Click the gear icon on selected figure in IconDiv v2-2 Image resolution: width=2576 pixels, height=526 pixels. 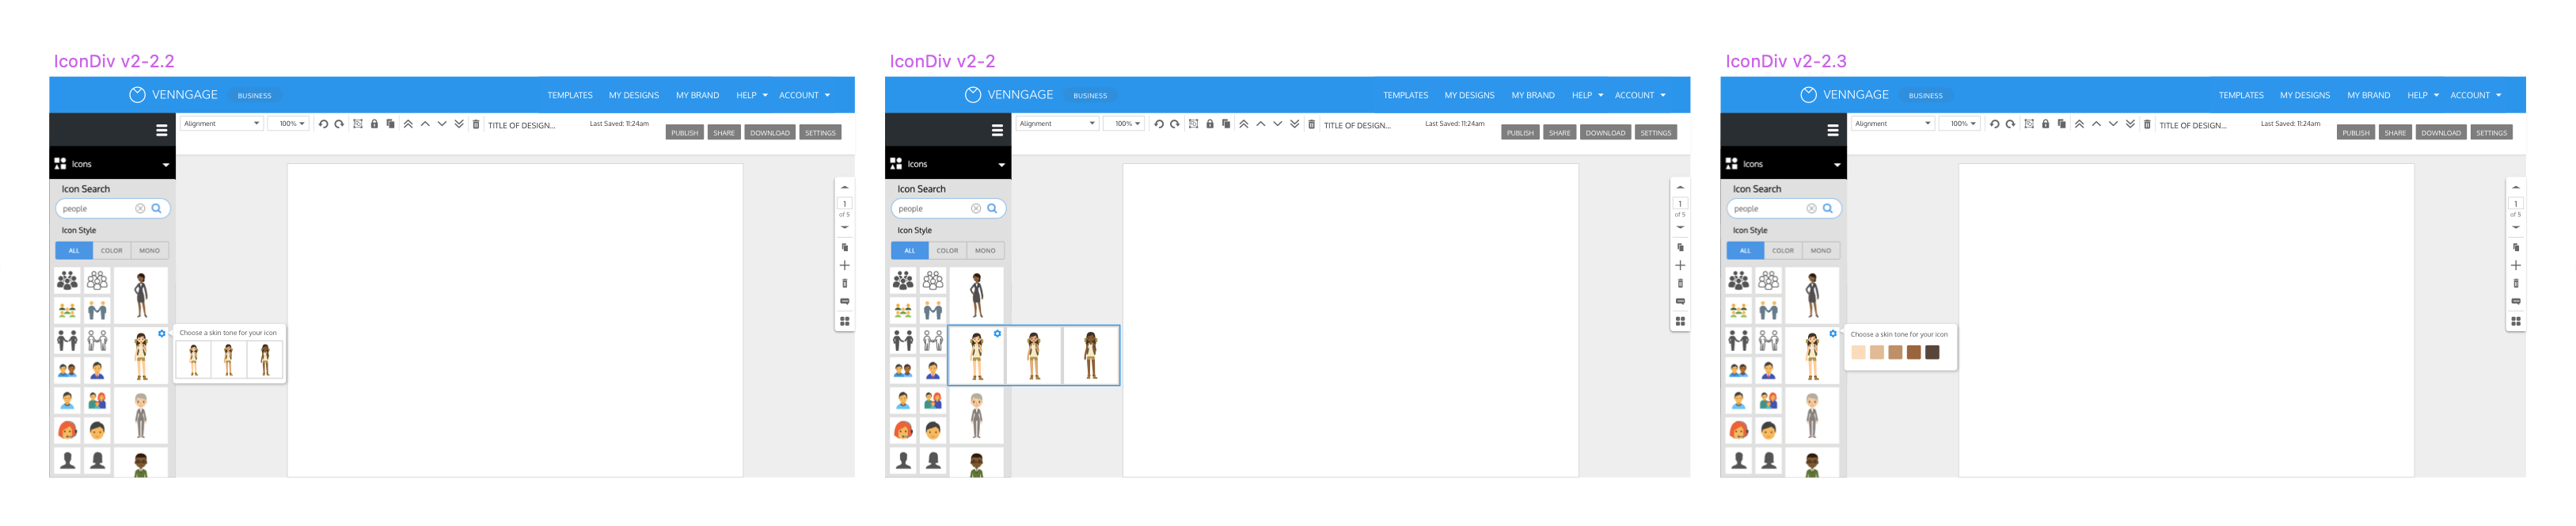(x=997, y=334)
